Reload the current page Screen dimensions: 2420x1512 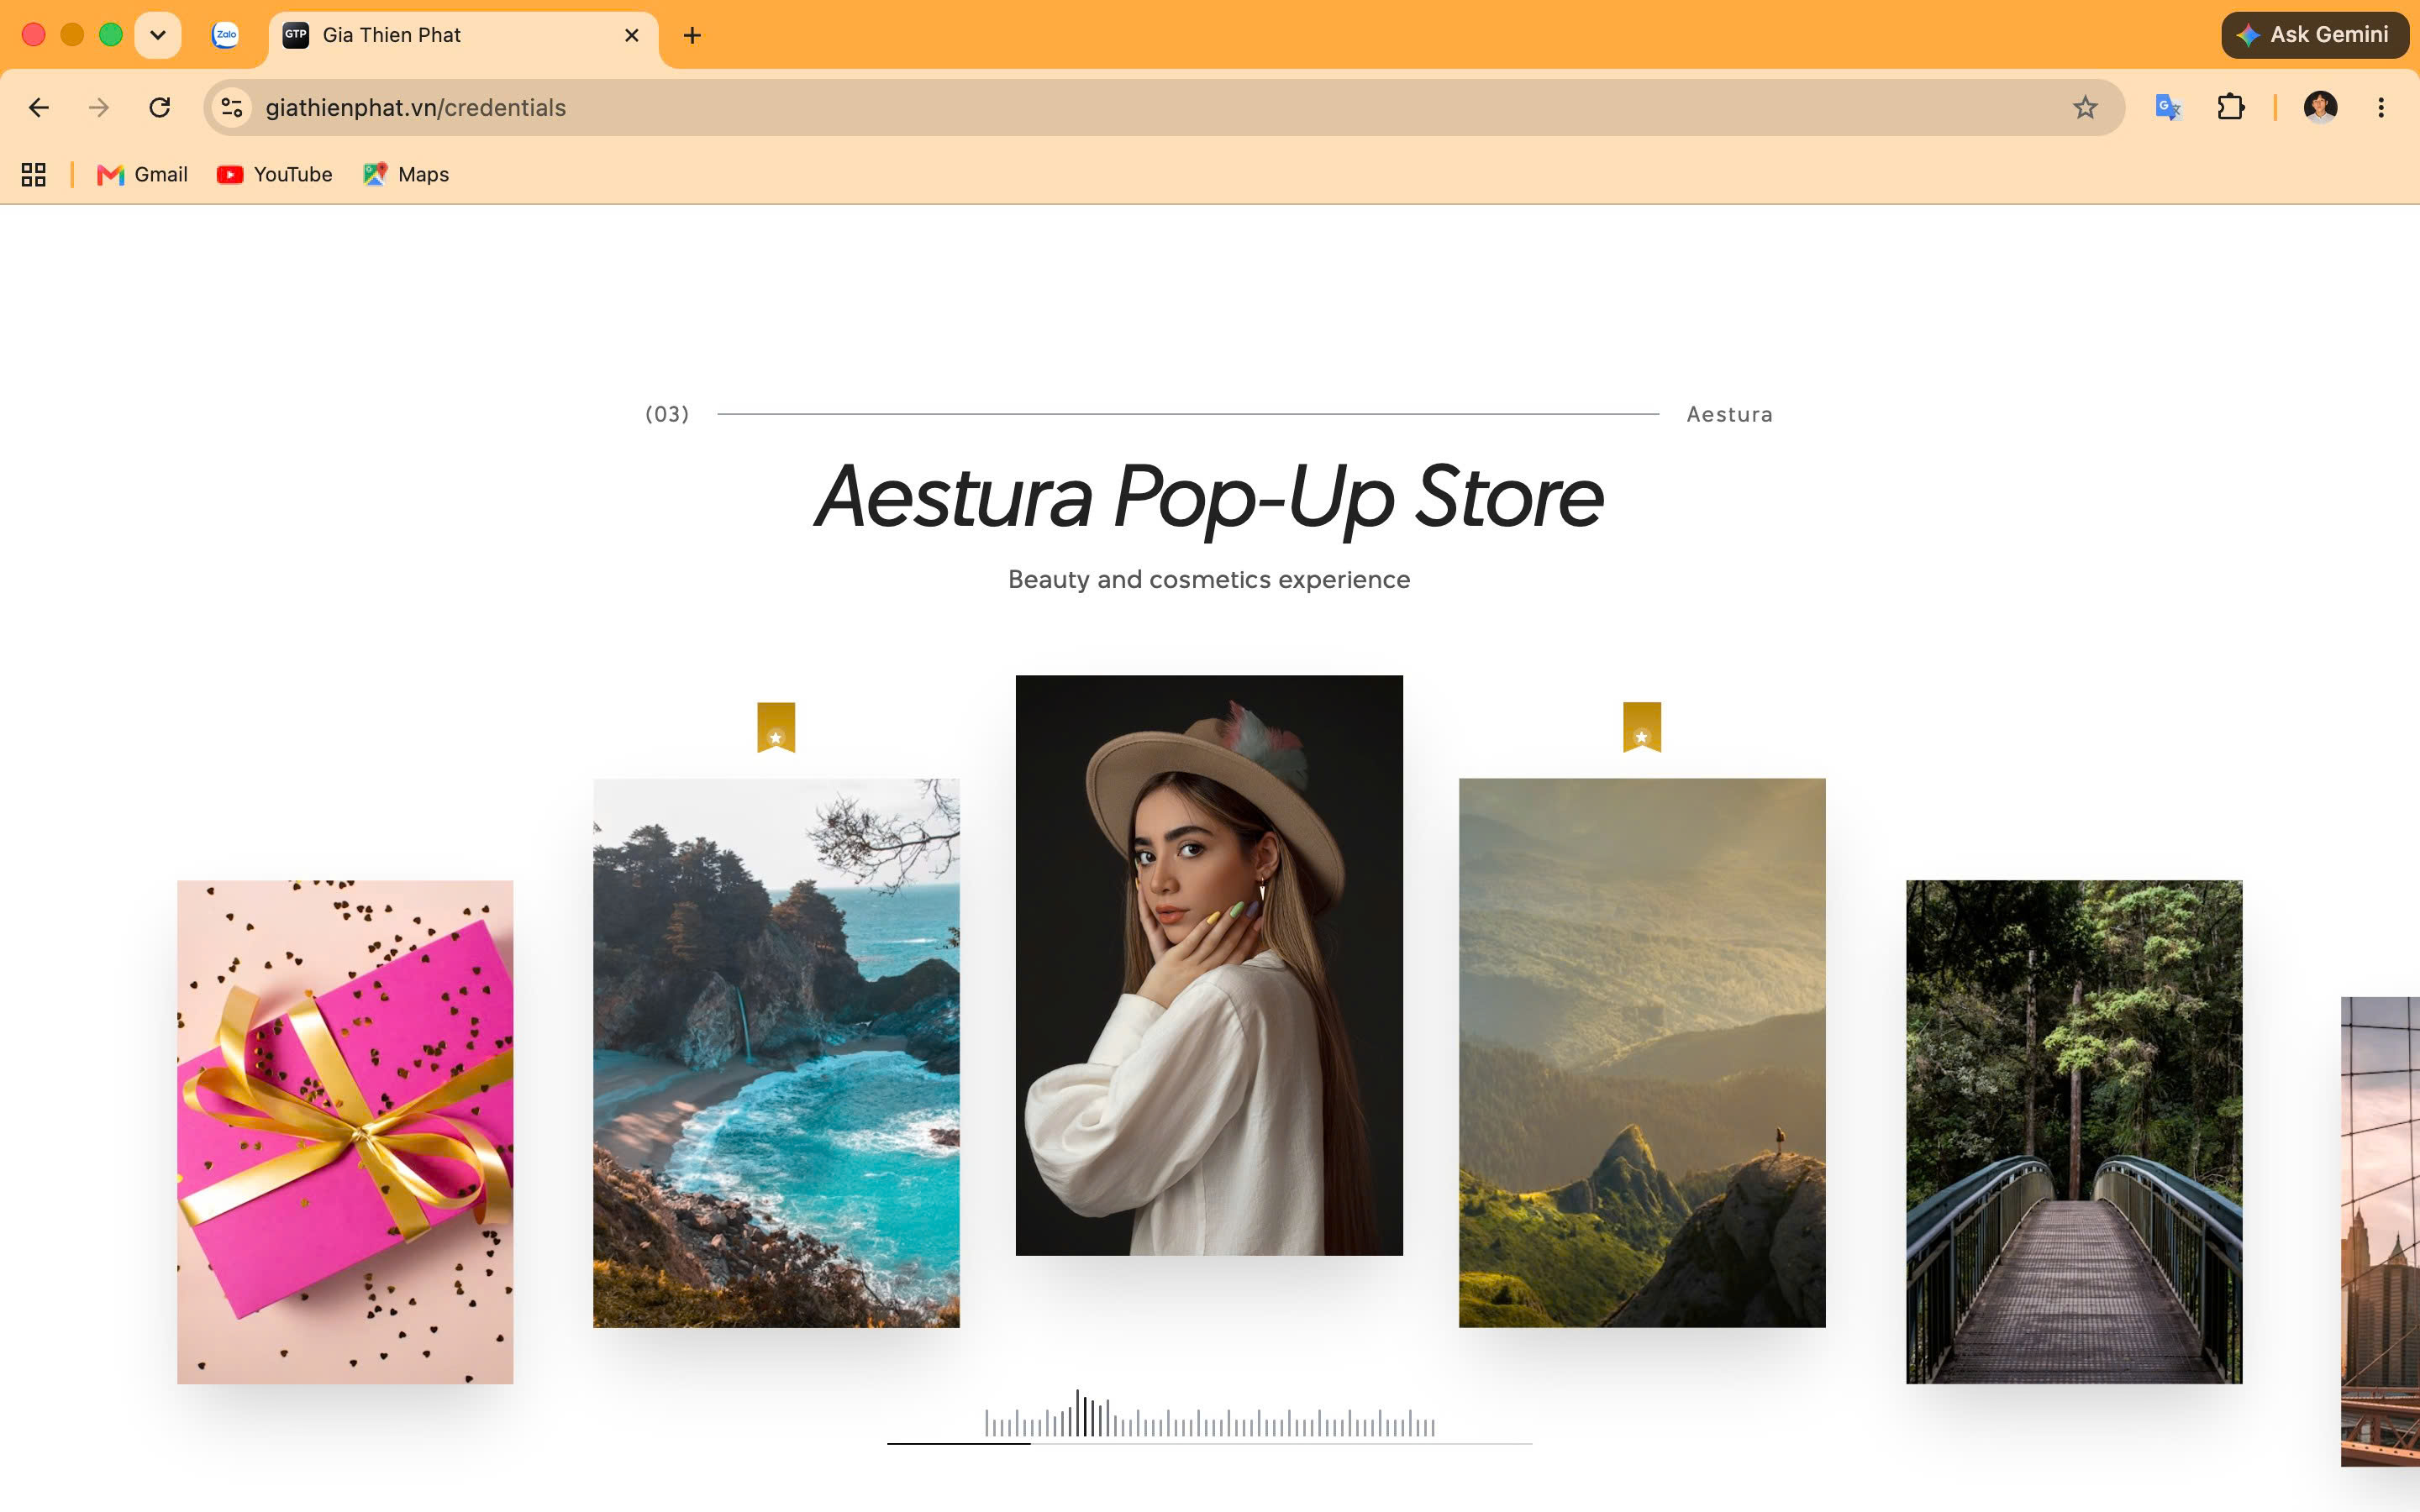point(159,107)
